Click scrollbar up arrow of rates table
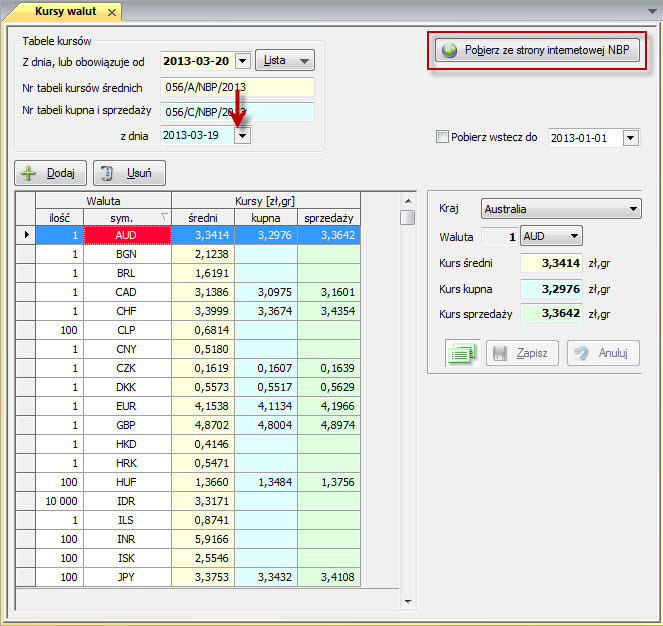Screen dimensions: 663x626 [408, 201]
